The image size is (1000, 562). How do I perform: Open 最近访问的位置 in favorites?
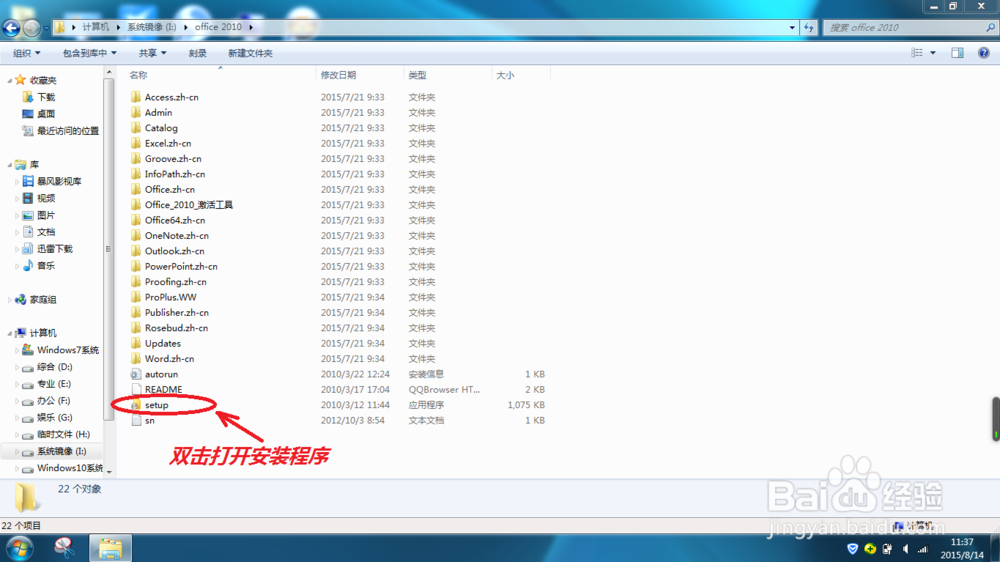(x=68, y=131)
